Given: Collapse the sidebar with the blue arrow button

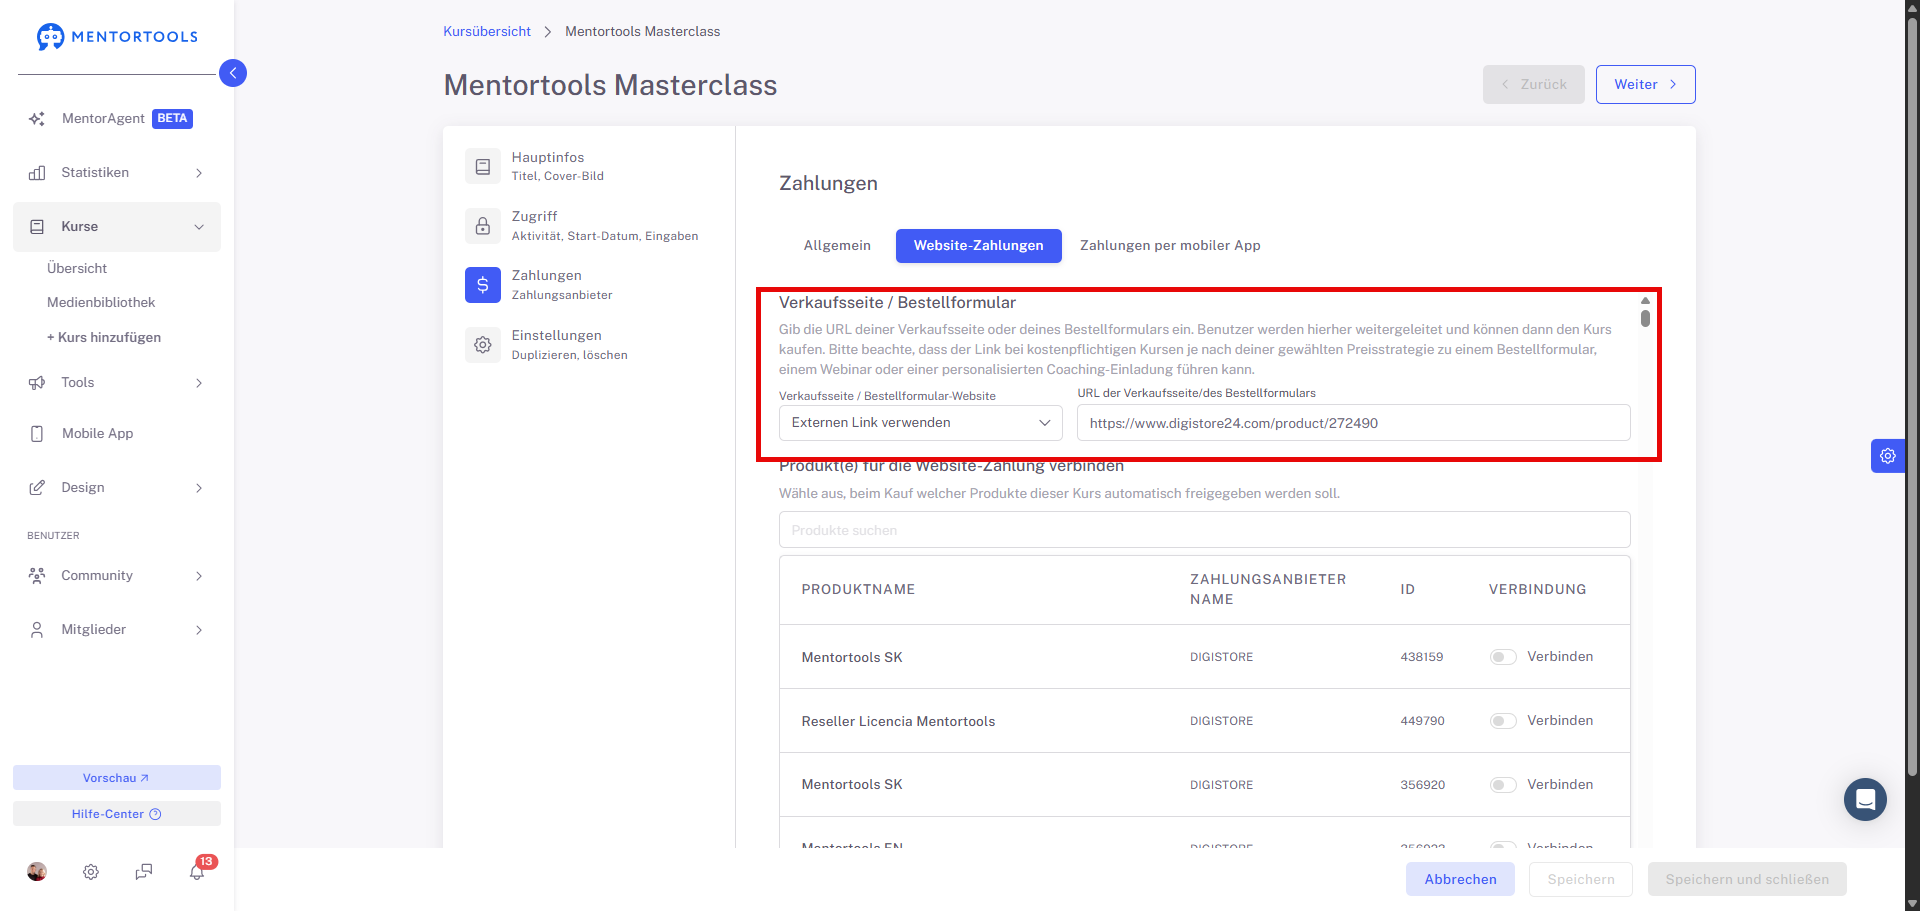Looking at the screenshot, I should pyautogui.click(x=233, y=73).
